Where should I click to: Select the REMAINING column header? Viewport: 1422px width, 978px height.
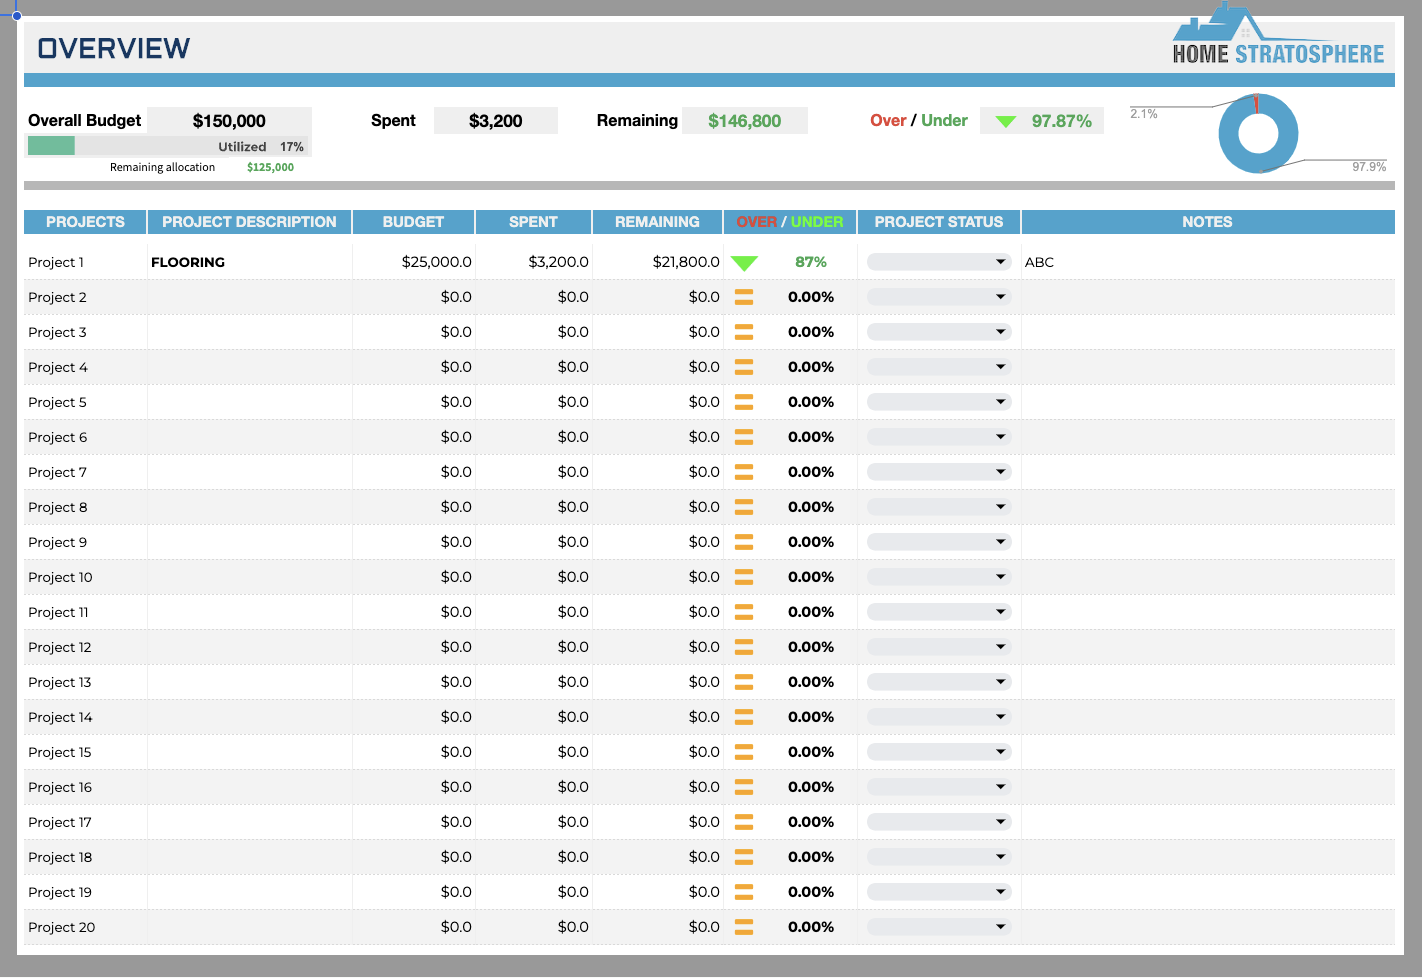pos(657,222)
